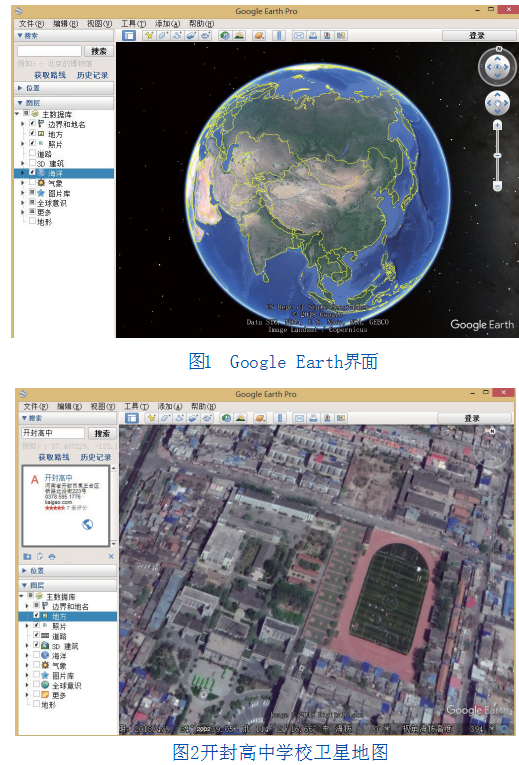This screenshot has height=765, width=519.
Task: Check the 地形 checkbox under the highlighted 海洋 layer
Action: (x=32, y=221)
